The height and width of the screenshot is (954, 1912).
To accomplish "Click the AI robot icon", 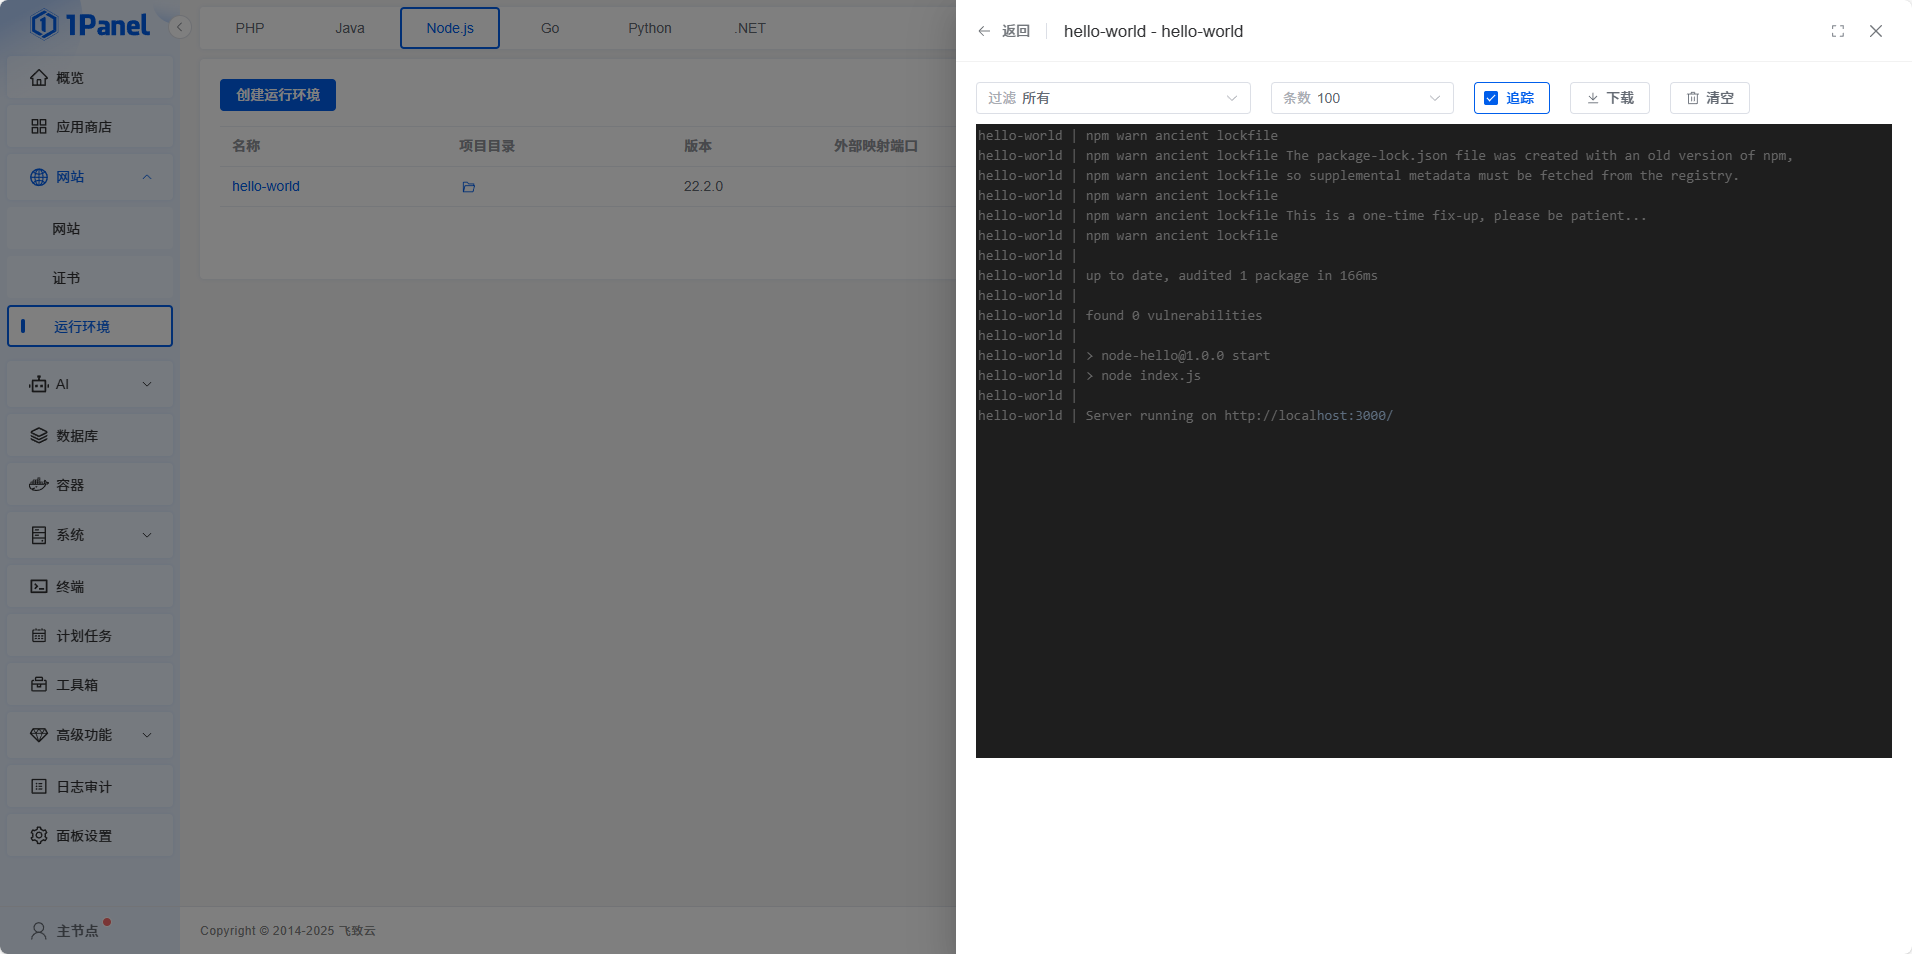I will 39,384.
